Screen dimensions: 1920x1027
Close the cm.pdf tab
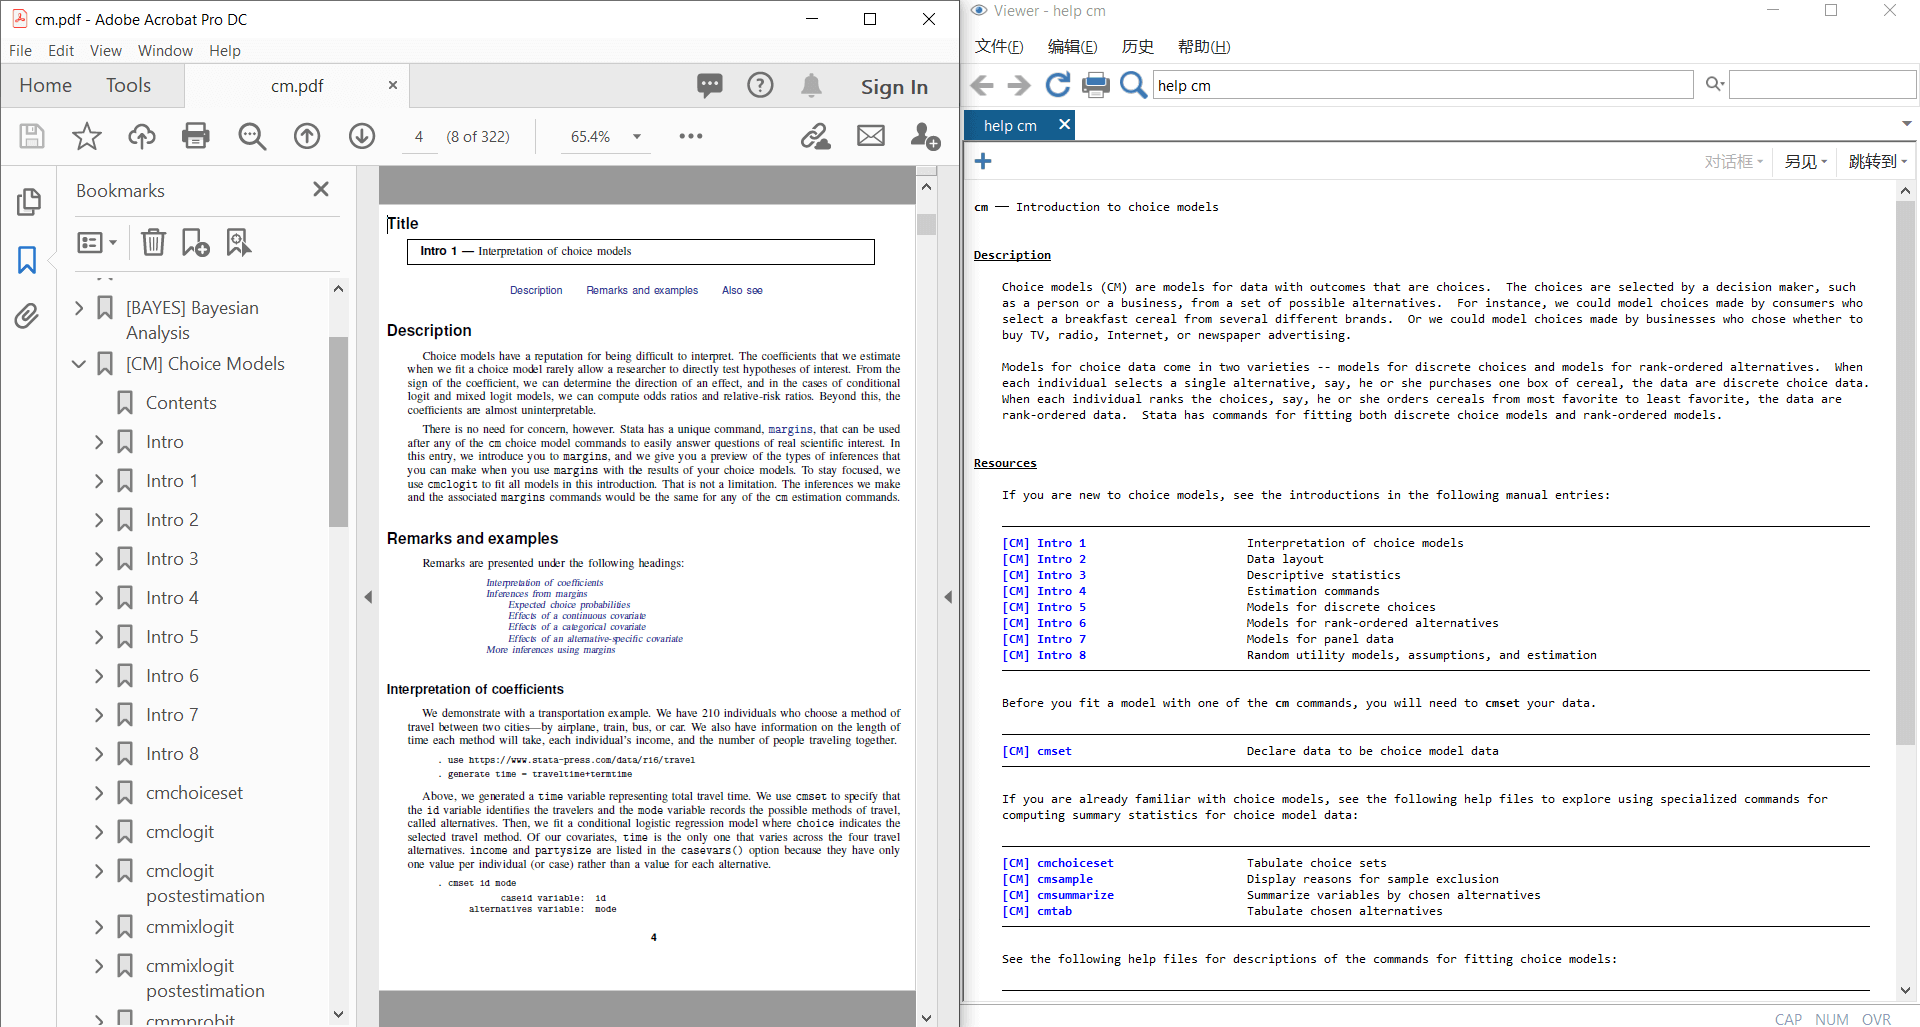pyautogui.click(x=393, y=86)
